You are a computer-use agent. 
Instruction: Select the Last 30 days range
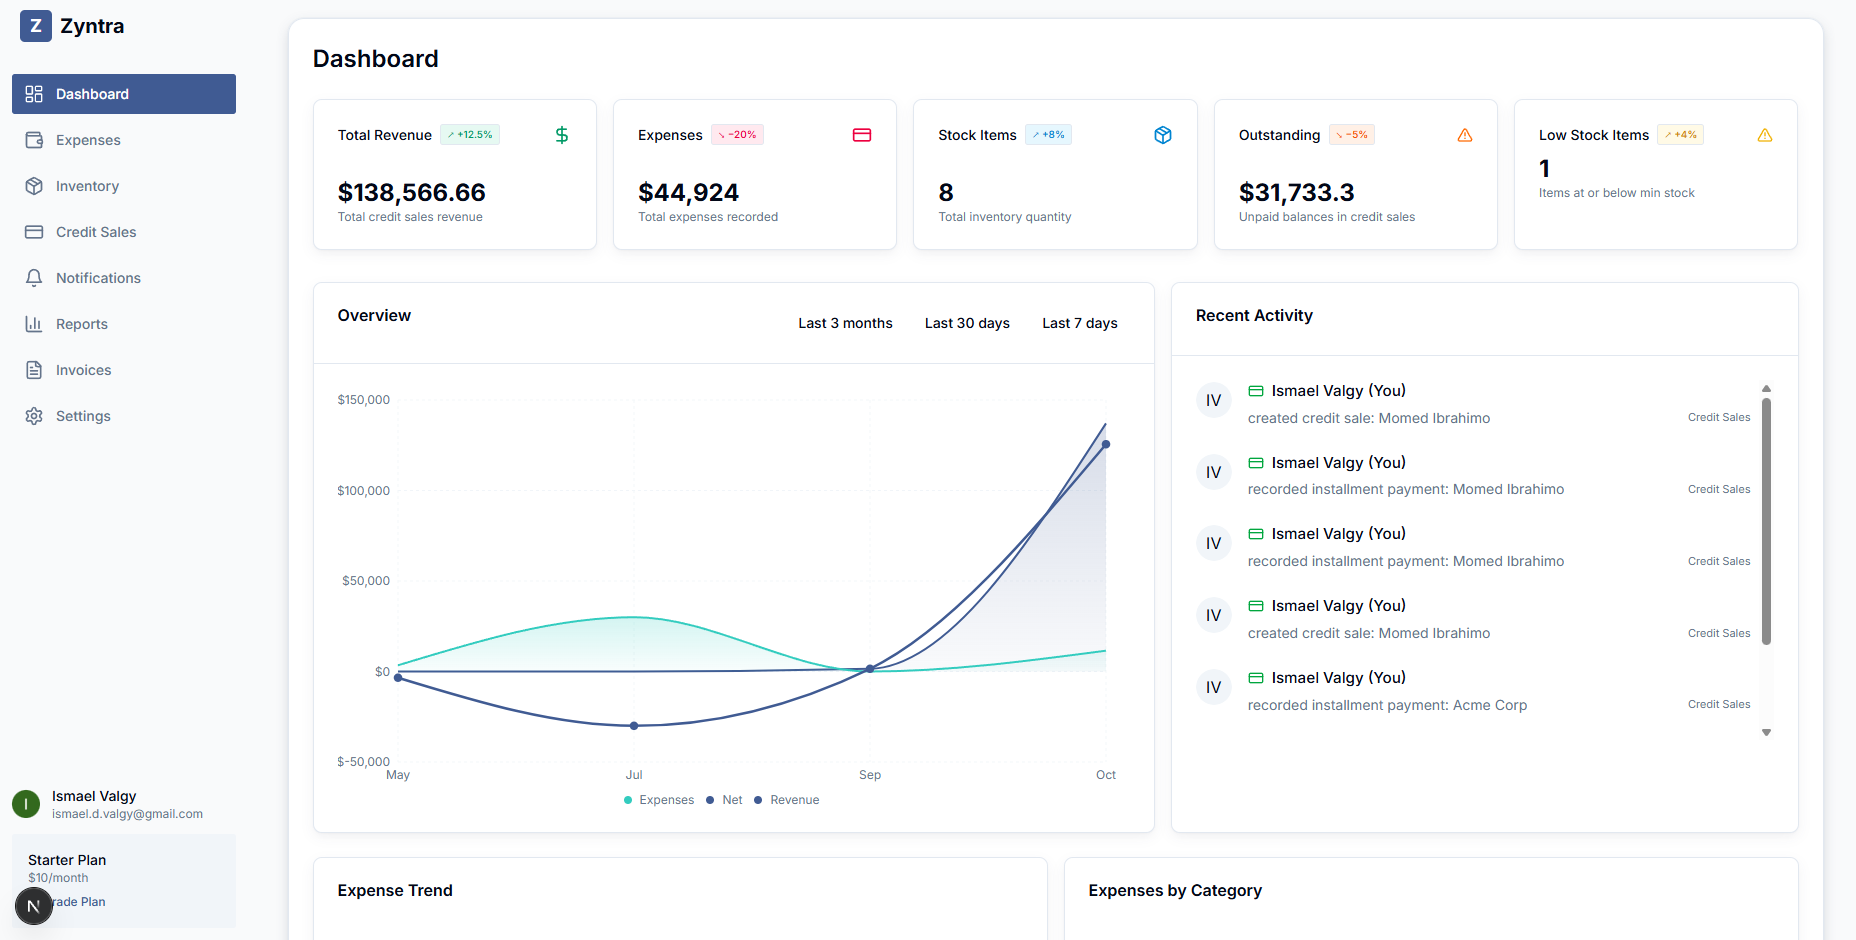(967, 323)
